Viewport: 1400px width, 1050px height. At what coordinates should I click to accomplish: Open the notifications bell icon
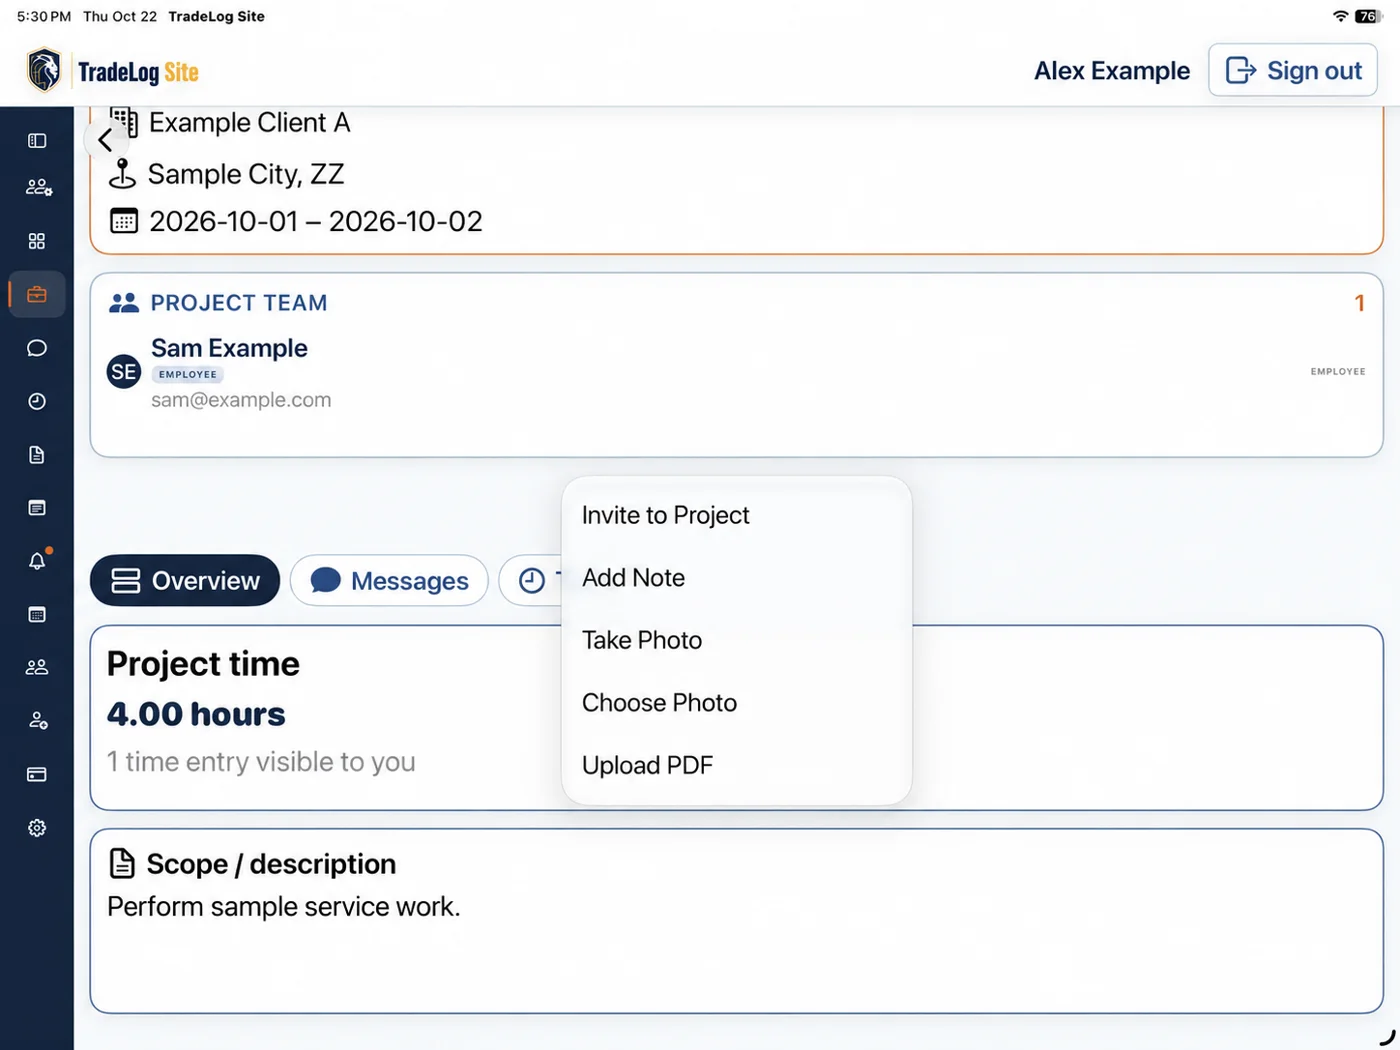pyautogui.click(x=37, y=561)
